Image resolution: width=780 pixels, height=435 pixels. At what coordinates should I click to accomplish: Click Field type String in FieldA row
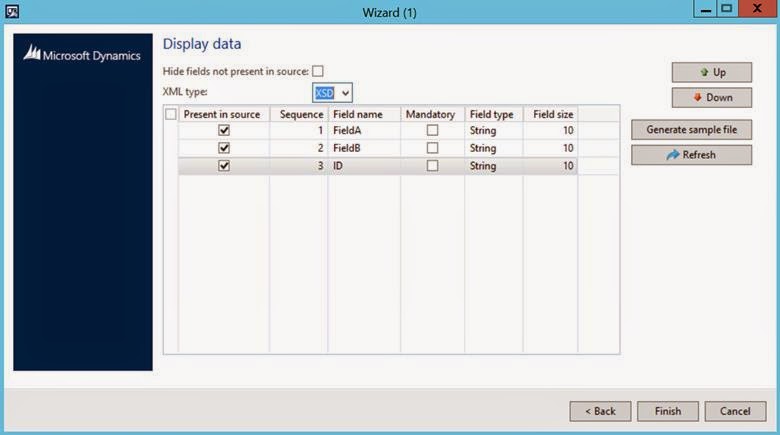493,130
